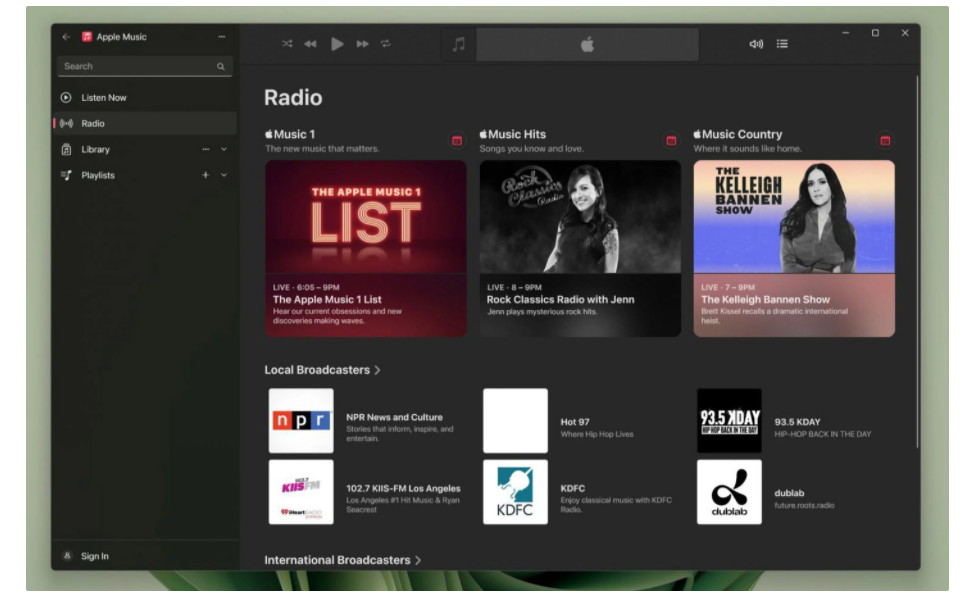969x601 pixels.
Task: Skip to next track
Action: pos(363,44)
